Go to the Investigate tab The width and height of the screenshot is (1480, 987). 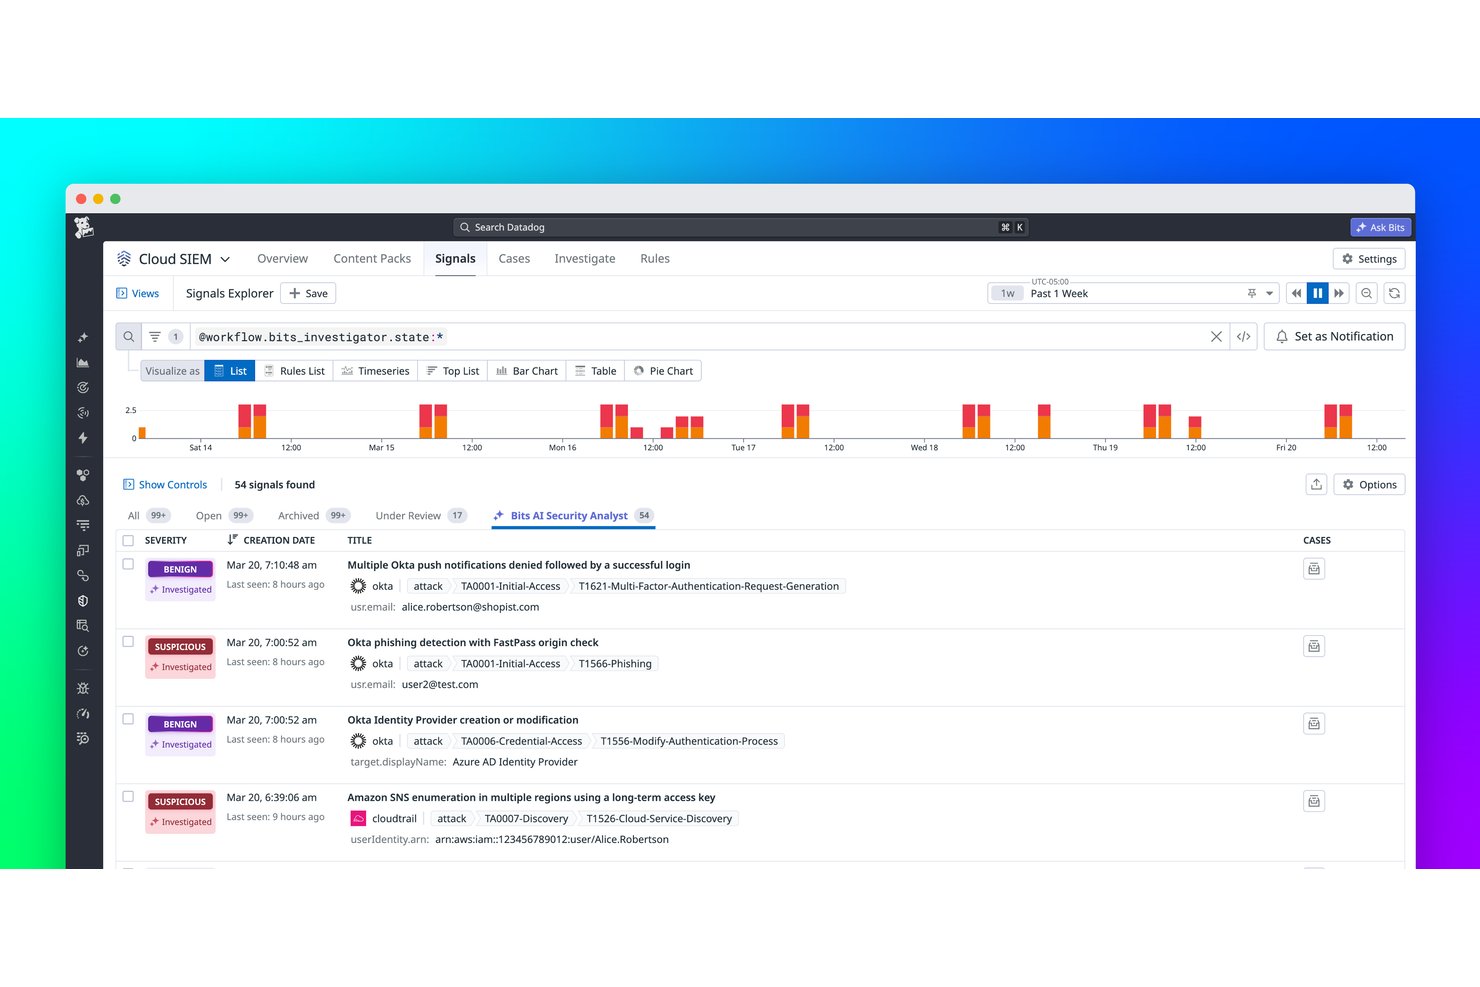pyautogui.click(x=585, y=258)
